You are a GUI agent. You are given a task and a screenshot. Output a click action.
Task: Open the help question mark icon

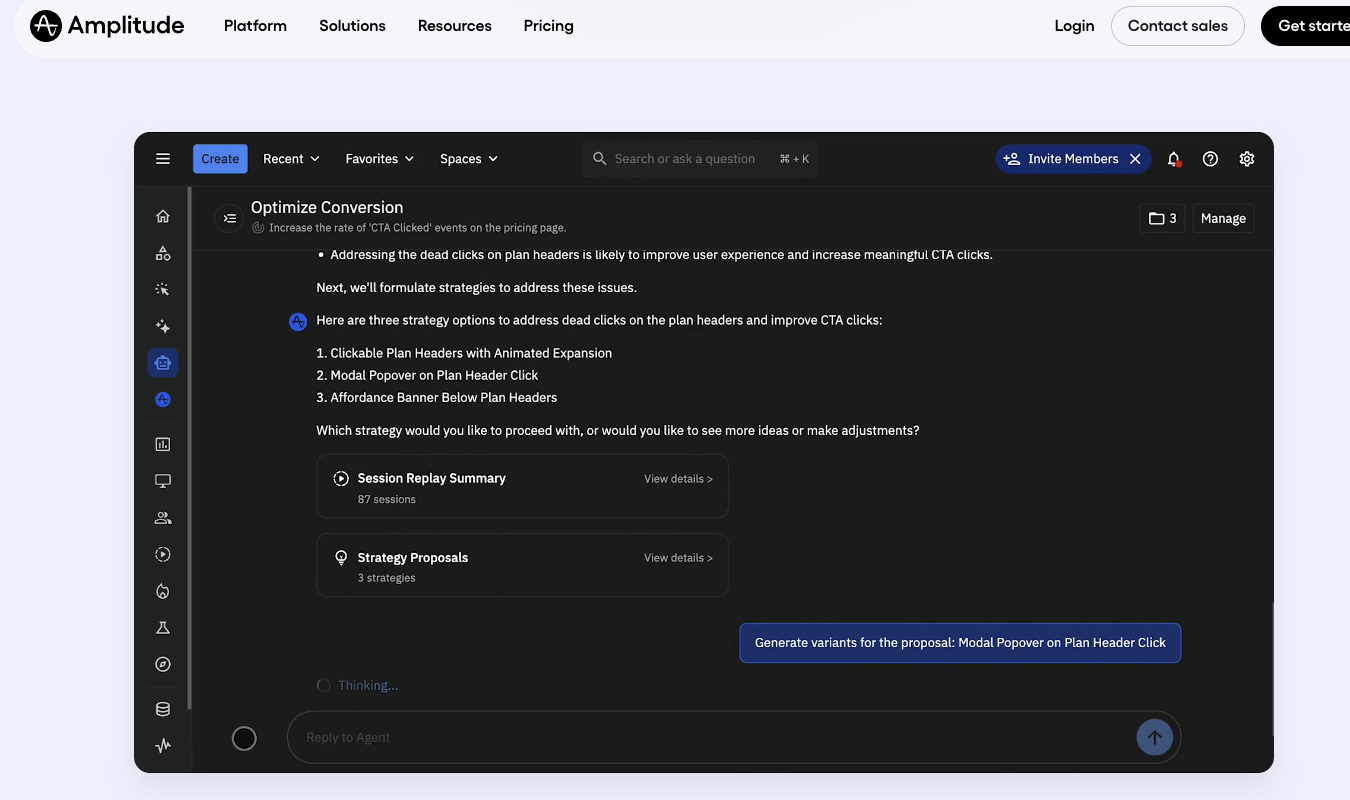click(x=1210, y=159)
